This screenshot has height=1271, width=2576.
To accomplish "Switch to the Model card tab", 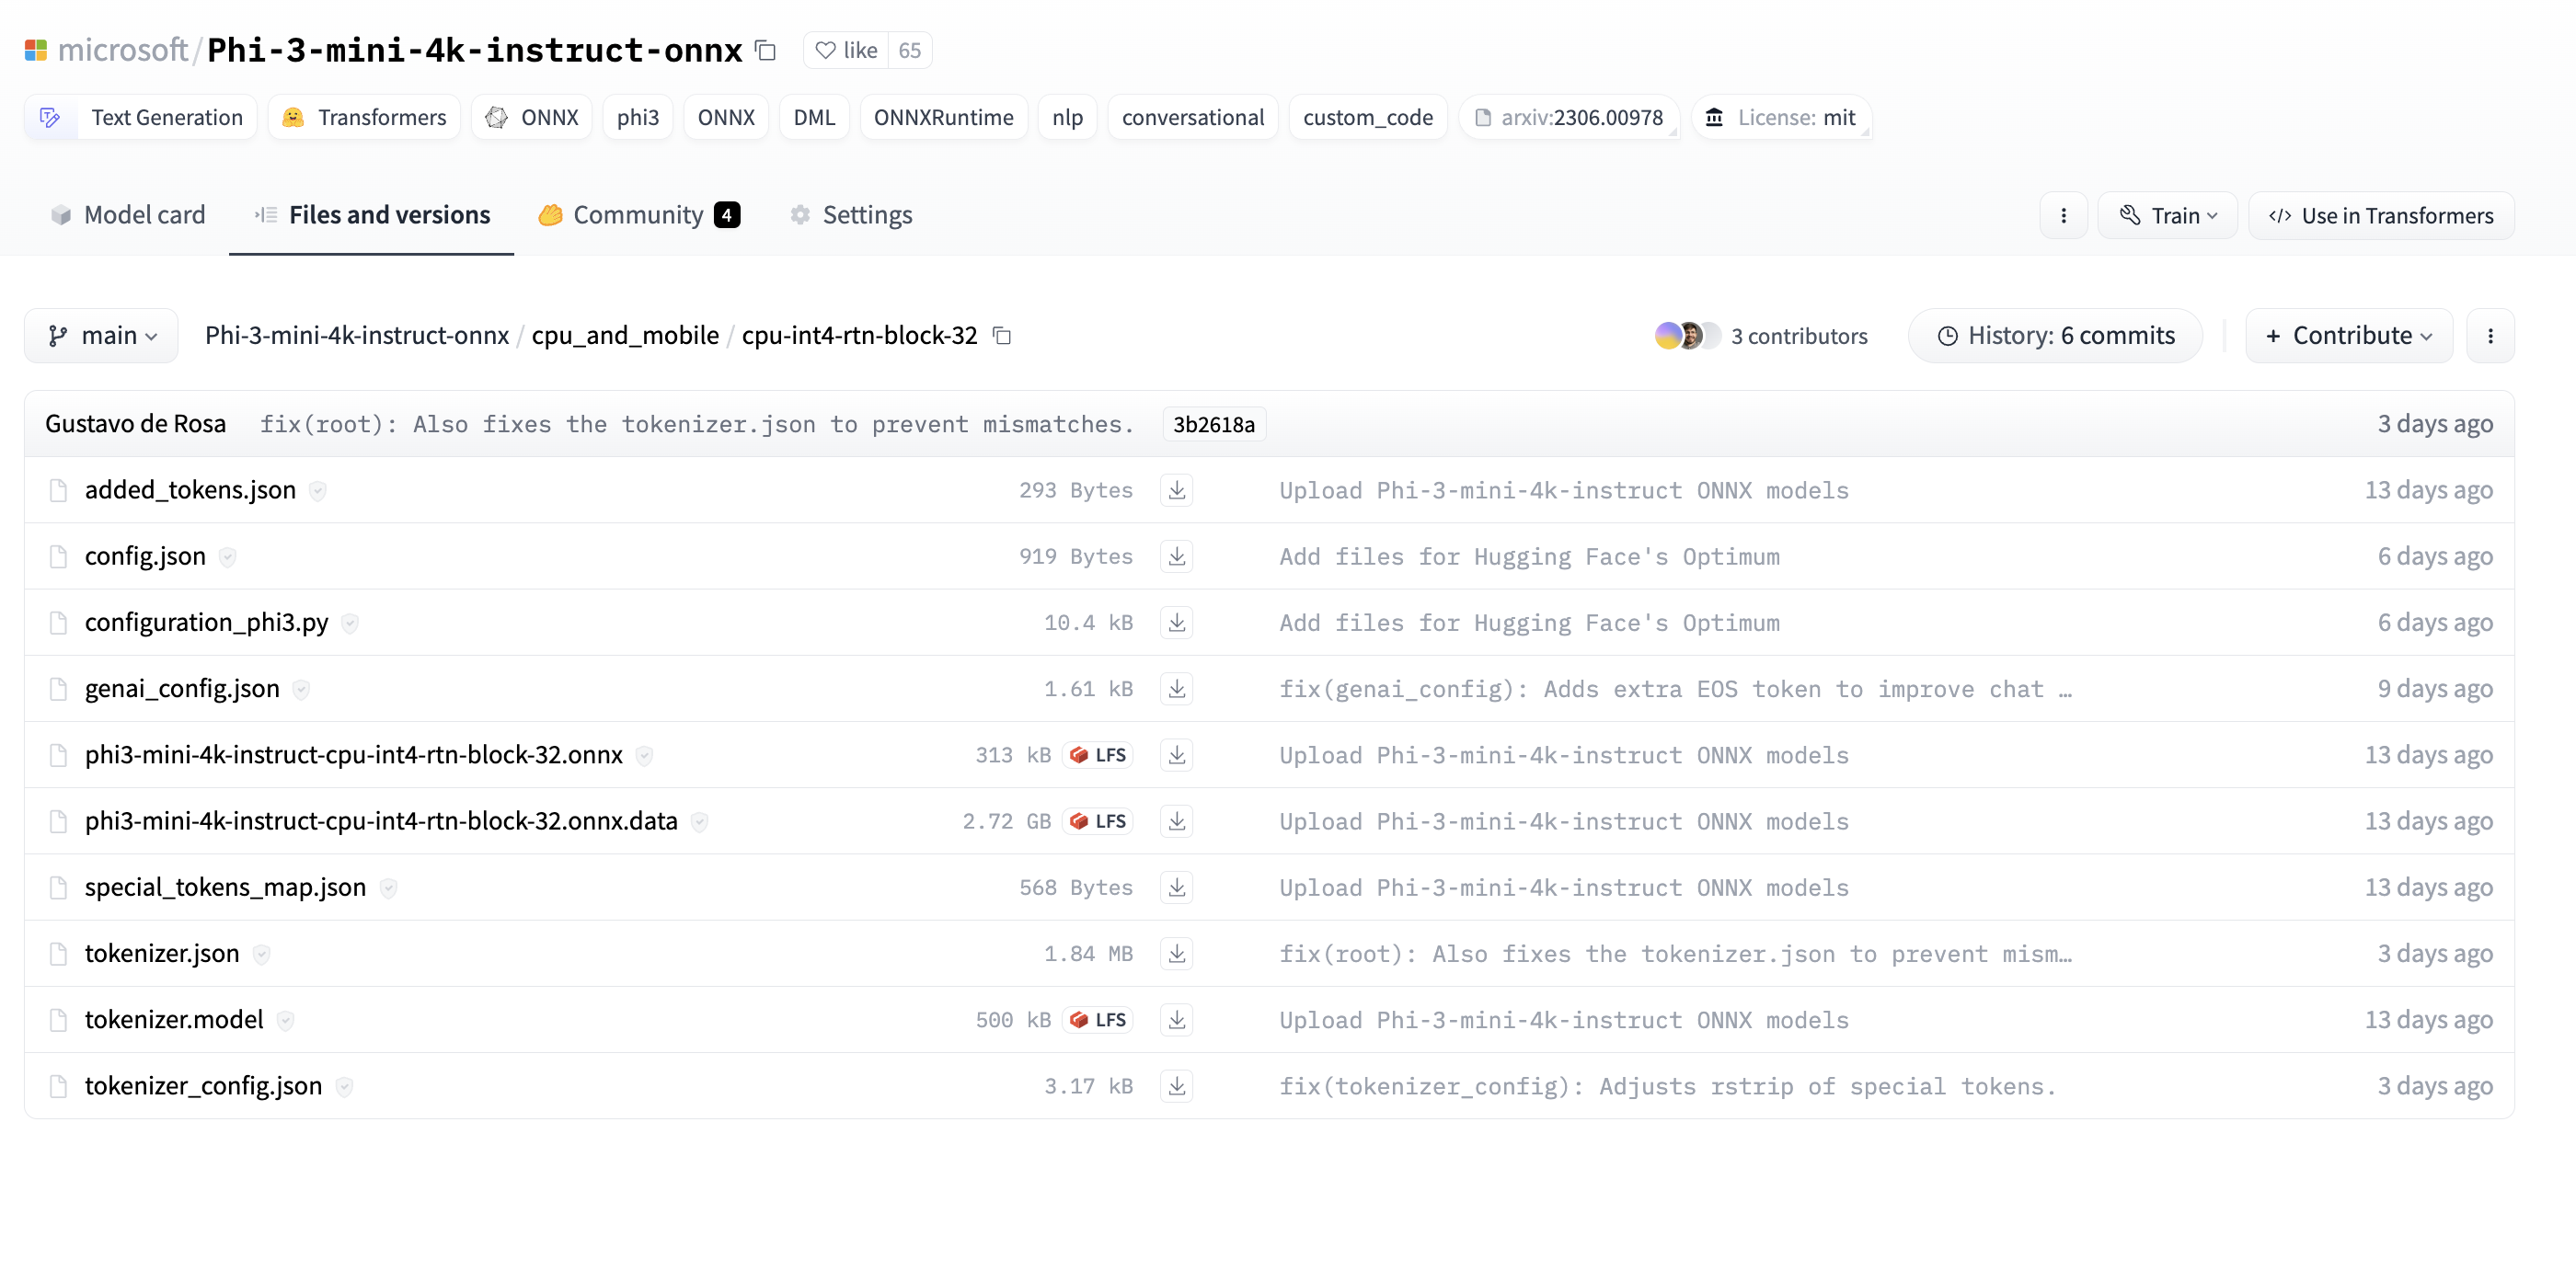I will coord(128,215).
